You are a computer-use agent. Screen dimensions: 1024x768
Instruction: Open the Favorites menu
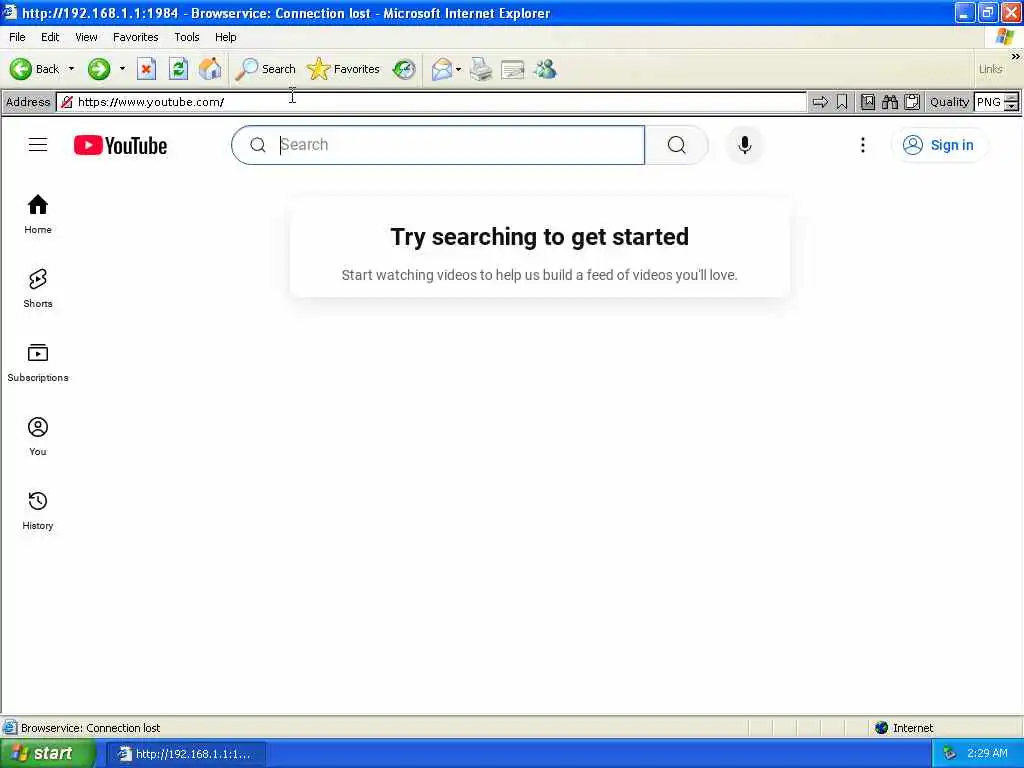pyautogui.click(x=135, y=37)
